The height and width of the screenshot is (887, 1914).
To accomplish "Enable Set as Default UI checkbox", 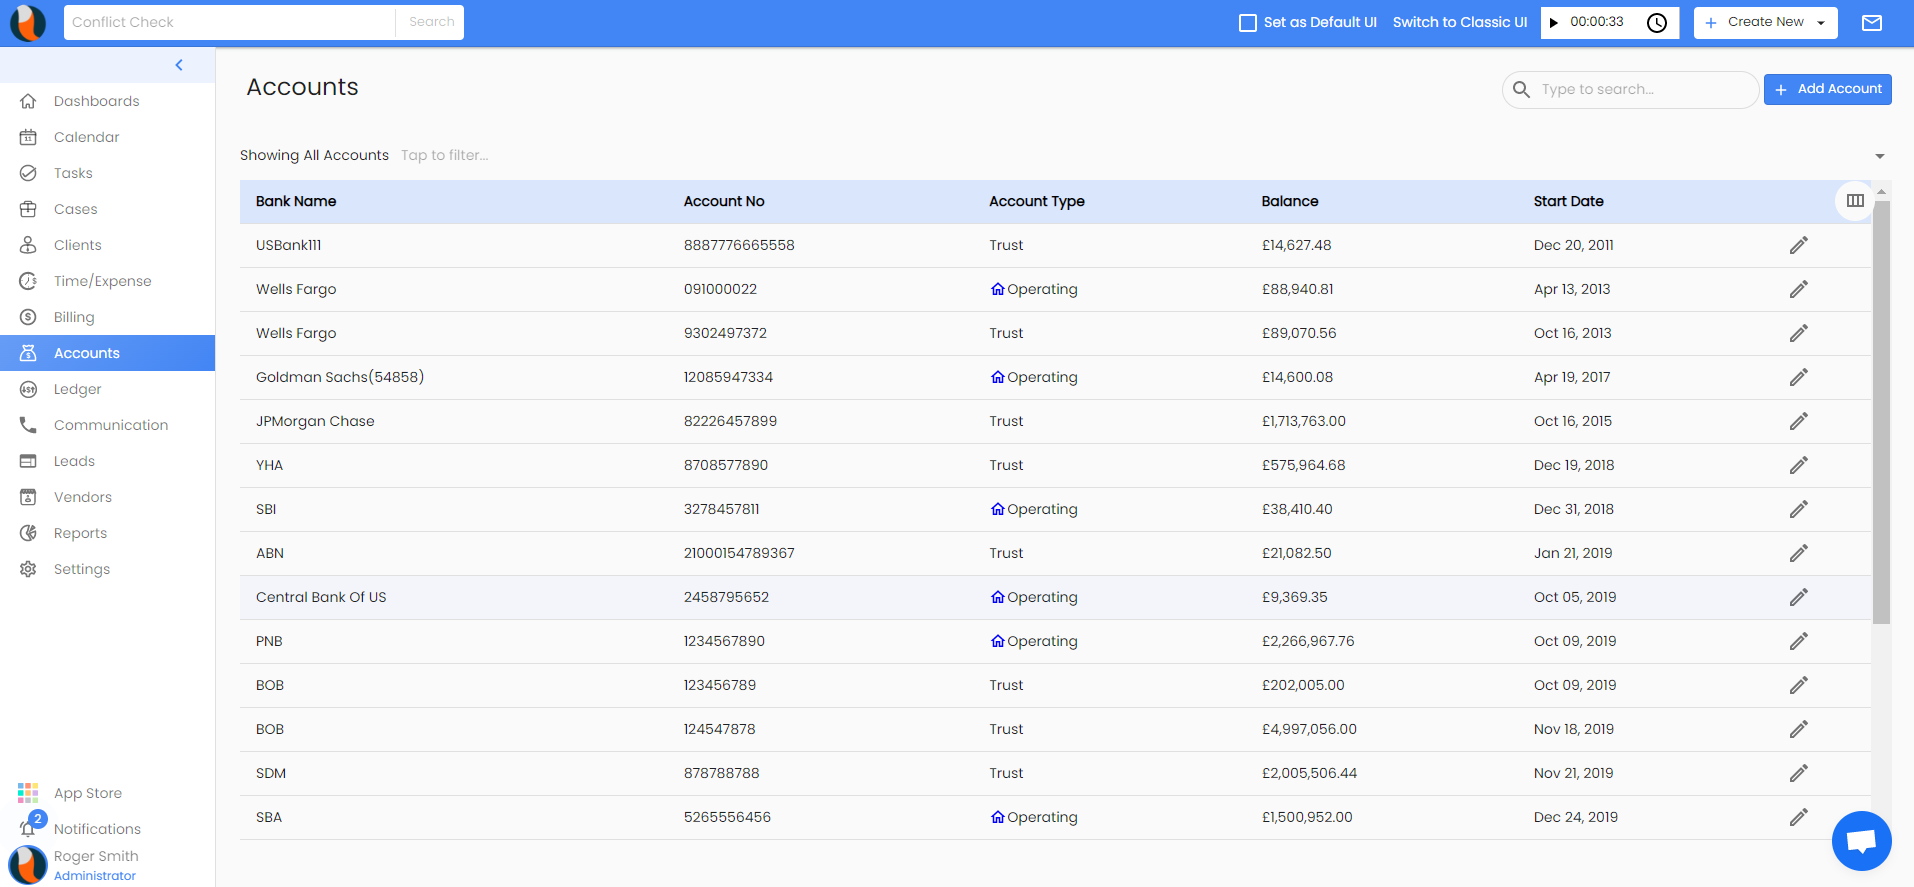I will [x=1248, y=23].
